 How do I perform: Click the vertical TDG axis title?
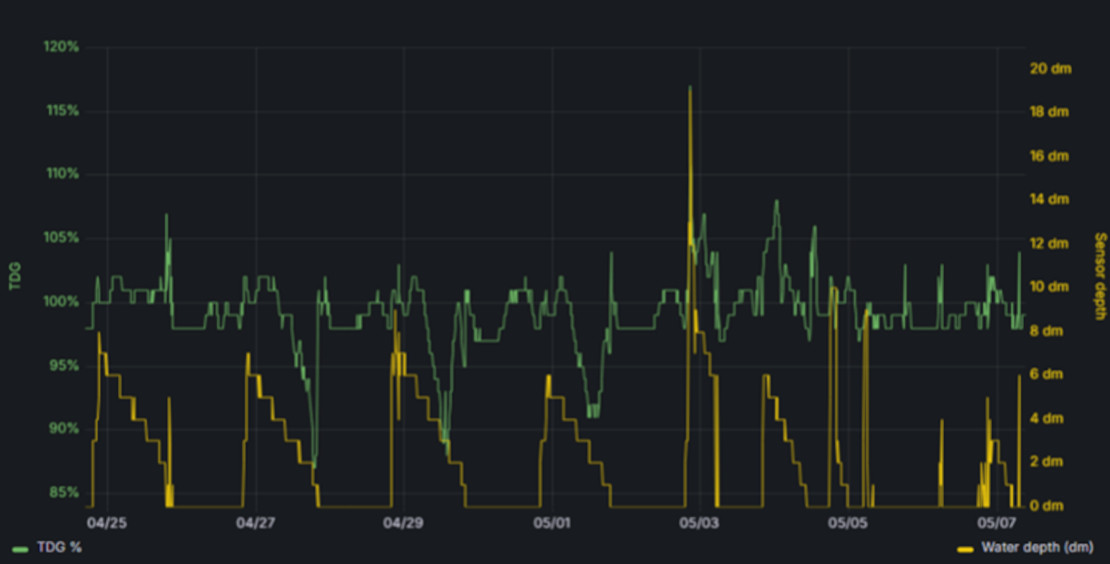(15, 275)
